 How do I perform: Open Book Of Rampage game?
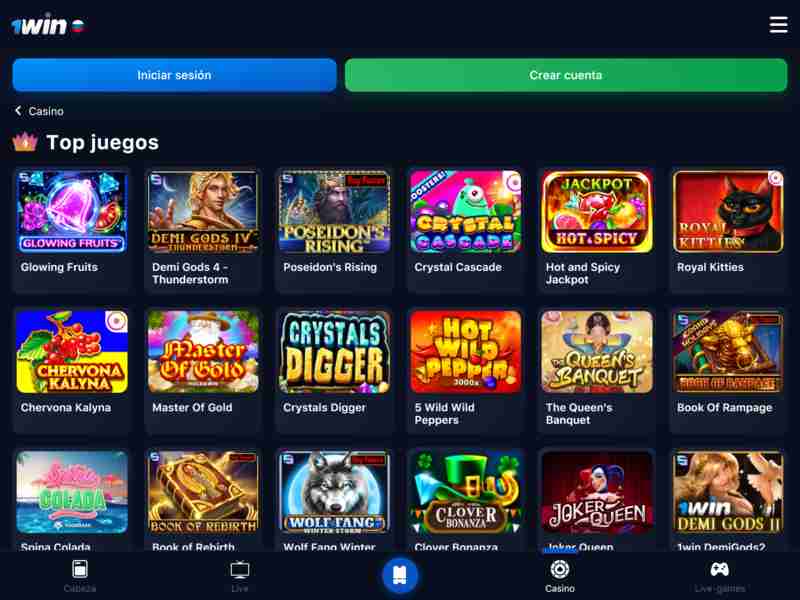pos(728,352)
